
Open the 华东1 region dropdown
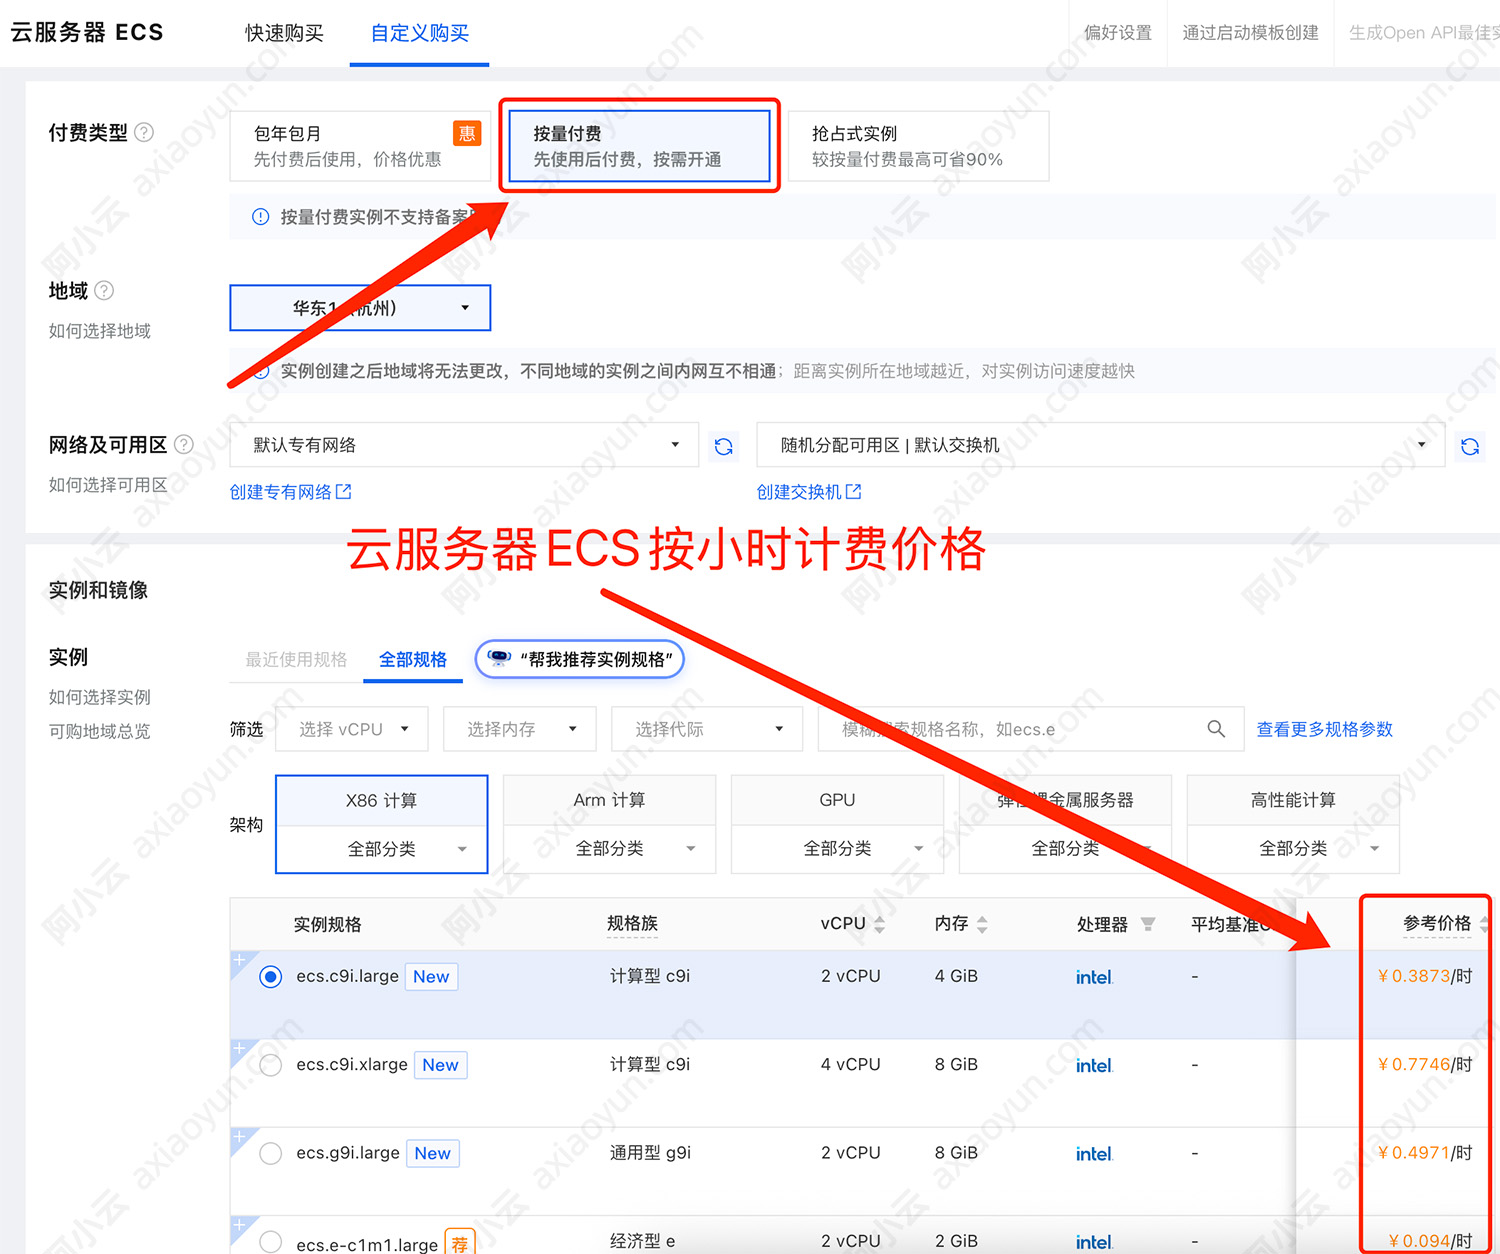pyautogui.click(x=360, y=308)
